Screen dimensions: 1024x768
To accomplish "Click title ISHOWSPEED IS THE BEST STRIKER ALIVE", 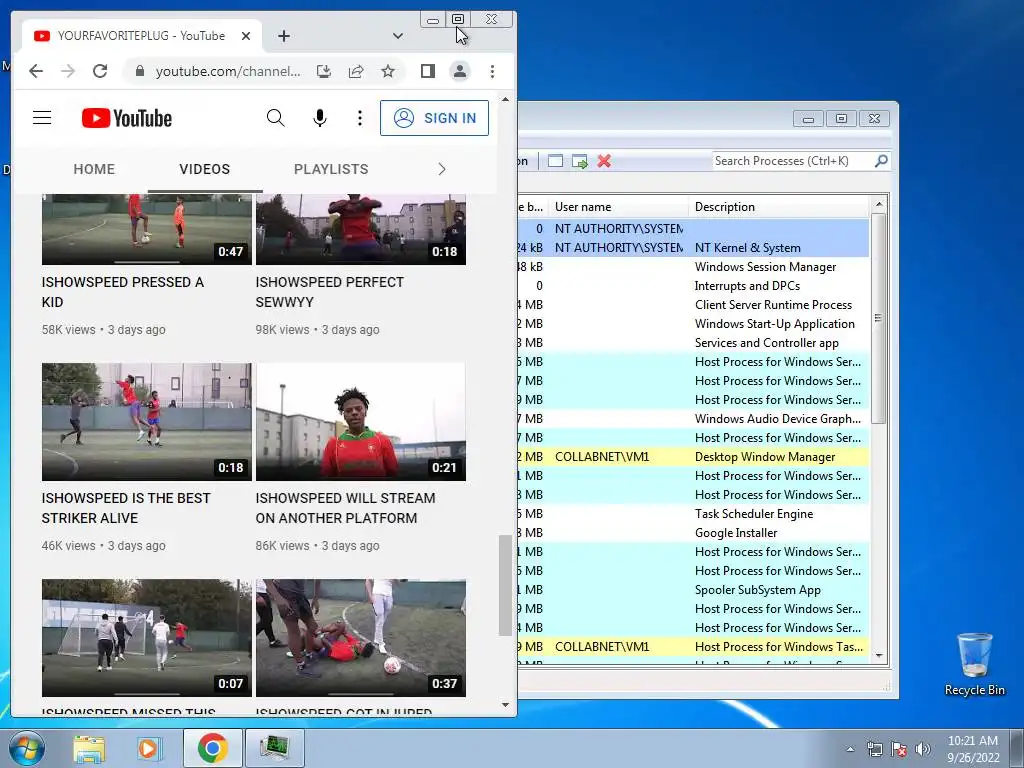I will [126, 507].
